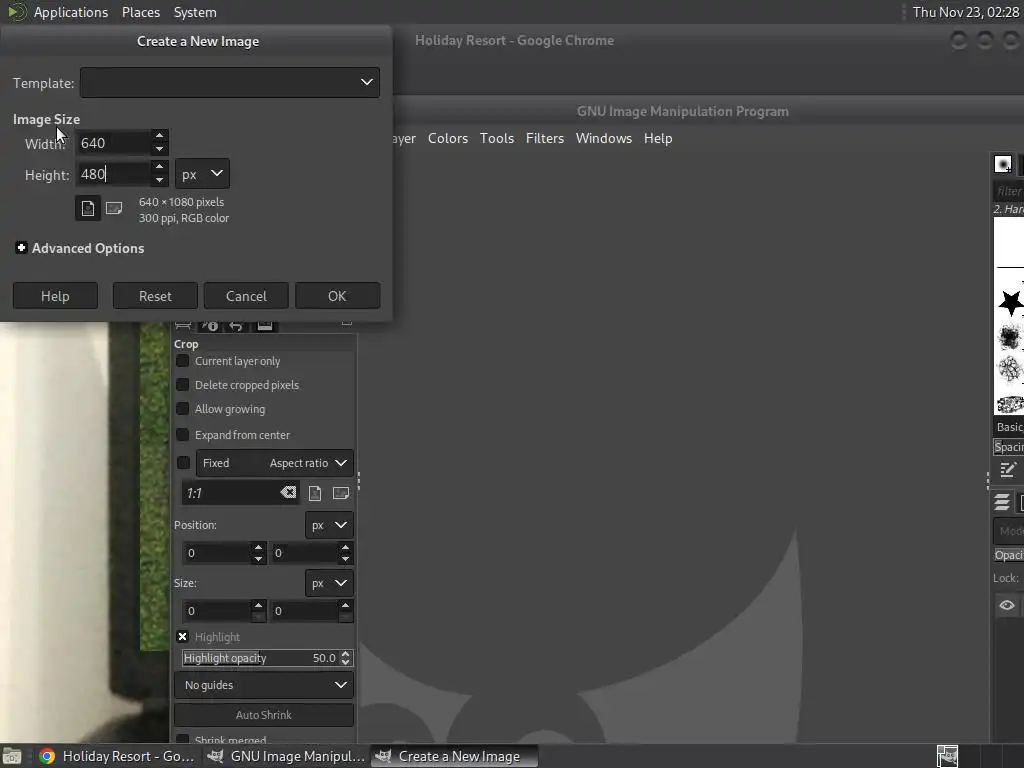The width and height of the screenshot is (1024, 768).
Task: Click the Opacity slider in the layers dock
Action: 1008,555
